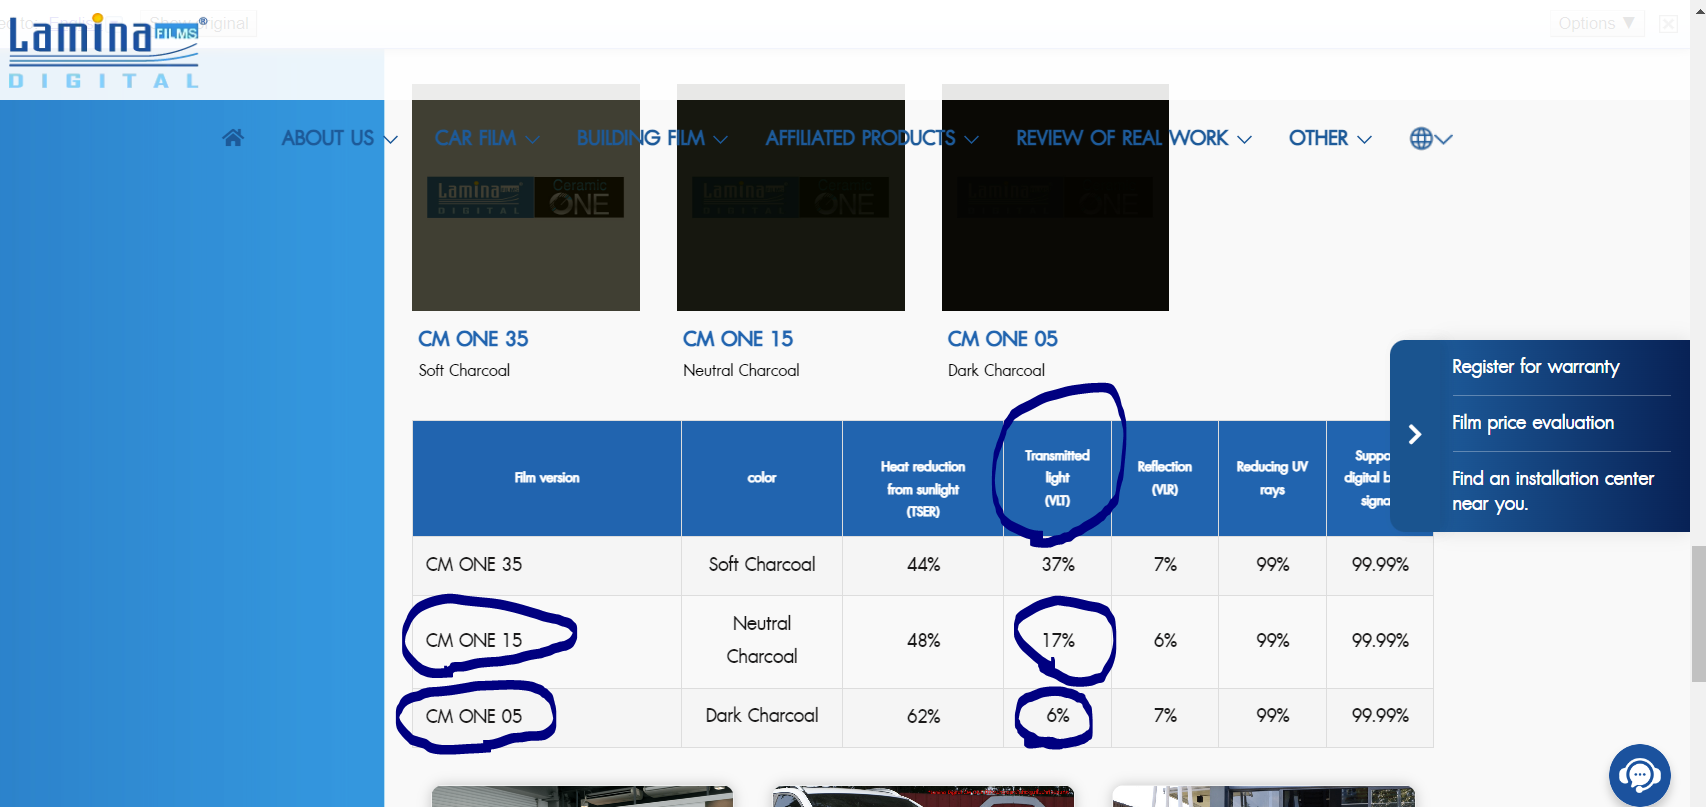Expand the OTHER menu

tap(1330, 138)
